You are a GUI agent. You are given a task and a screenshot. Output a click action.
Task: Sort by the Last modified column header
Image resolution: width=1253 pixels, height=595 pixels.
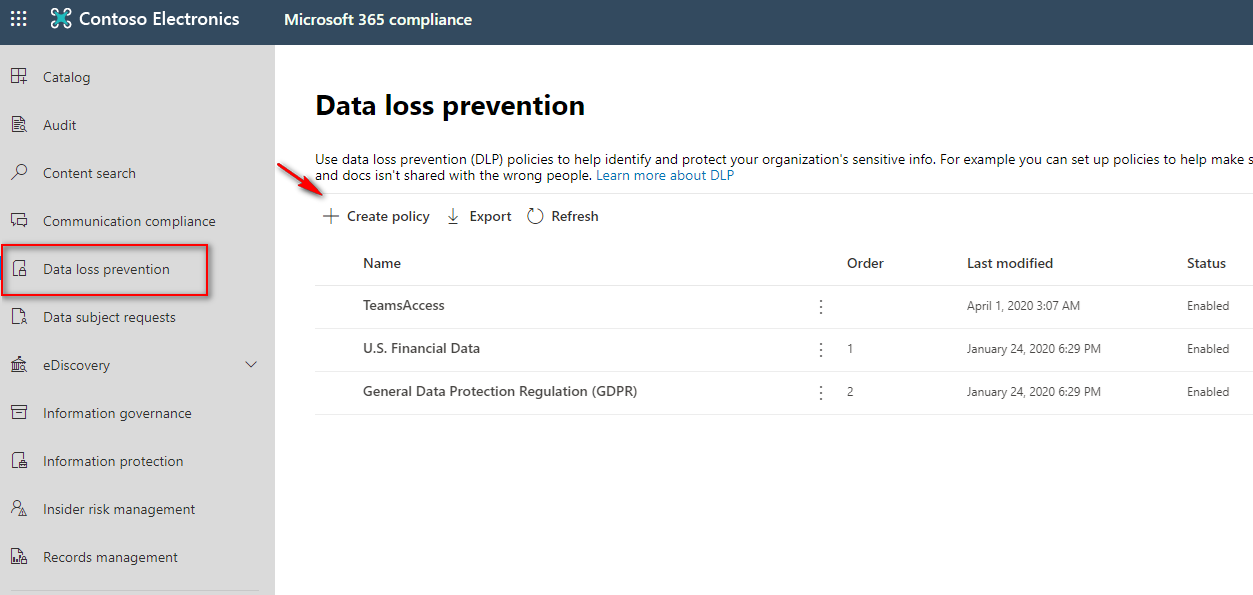1010,263
